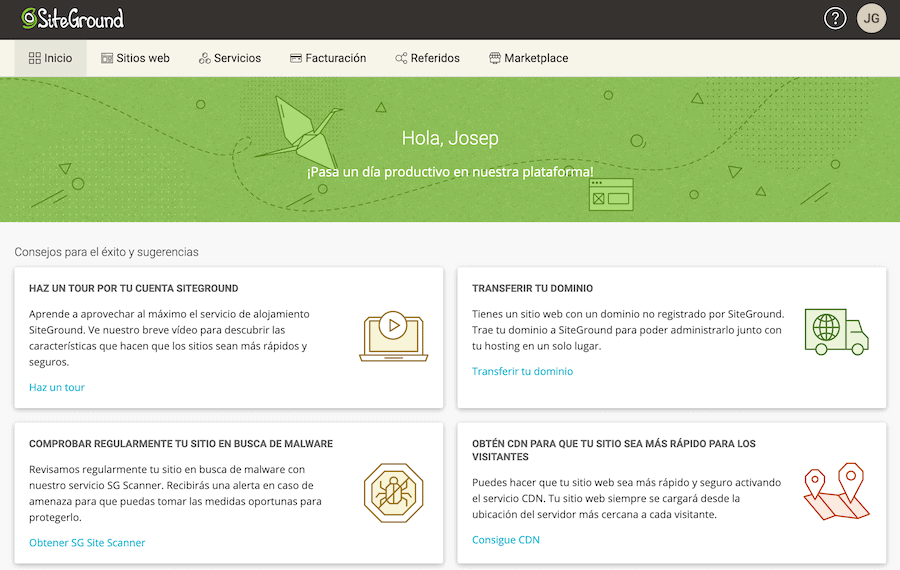Screen dimensions: 900x570
Task: Click HAZ UN TOUR POR TU CUENTA SITEGROUND title
Action: coord(134,288)
